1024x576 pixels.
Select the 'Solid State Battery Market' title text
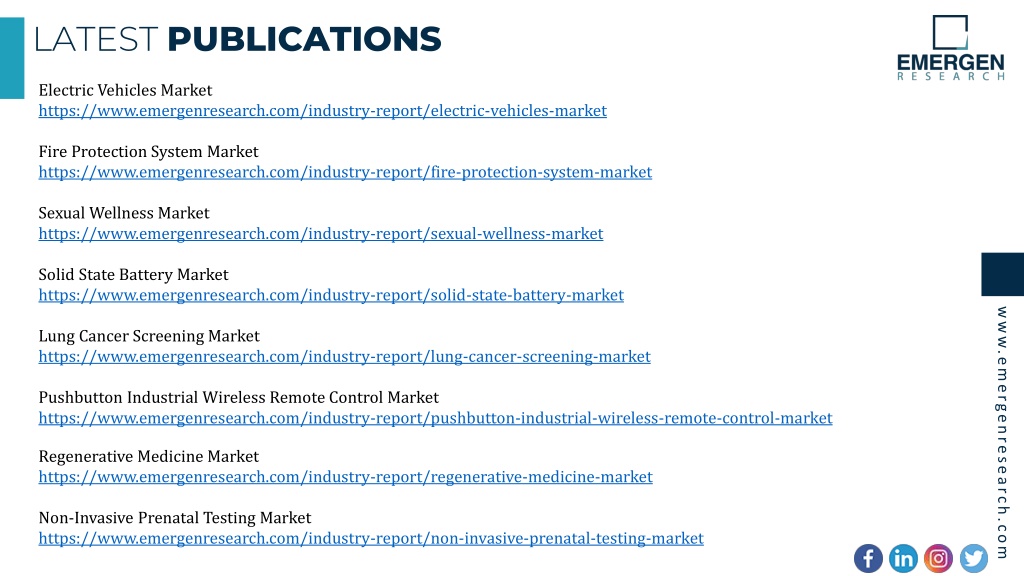tap(133, 274)
